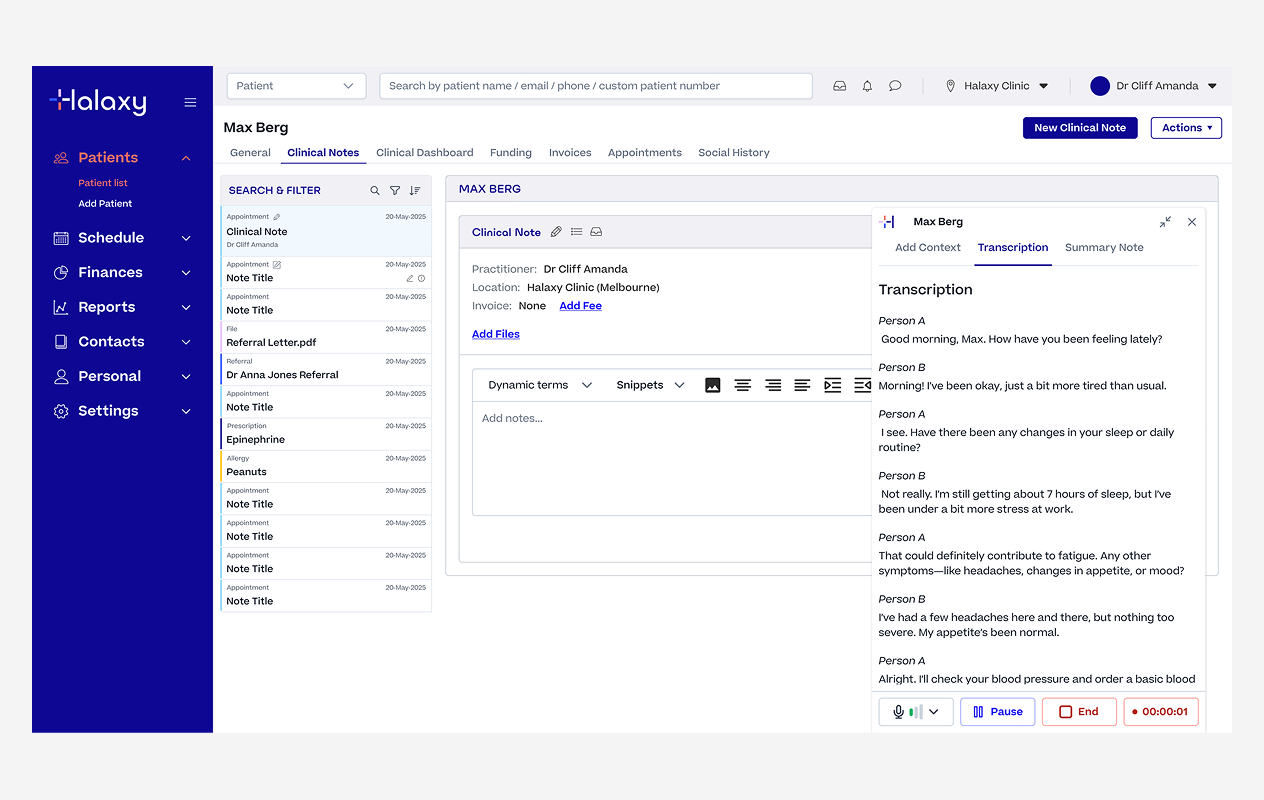
Task: Apply right alignment in the editor toolbar
Action: click(772, 385)
